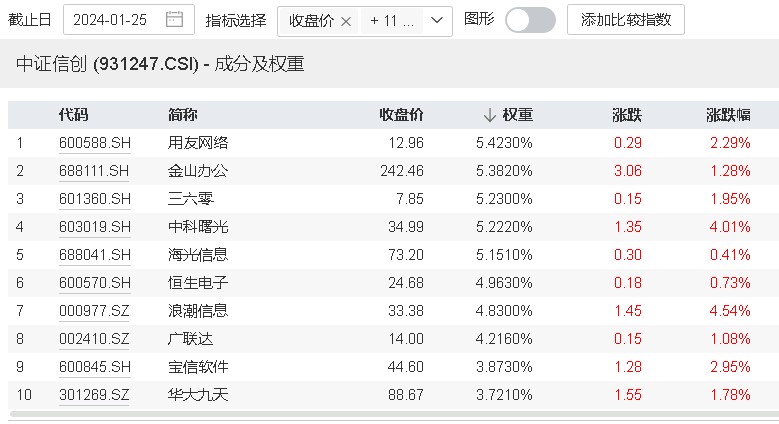Open stock code 301269.SZ link

(94, 395)
